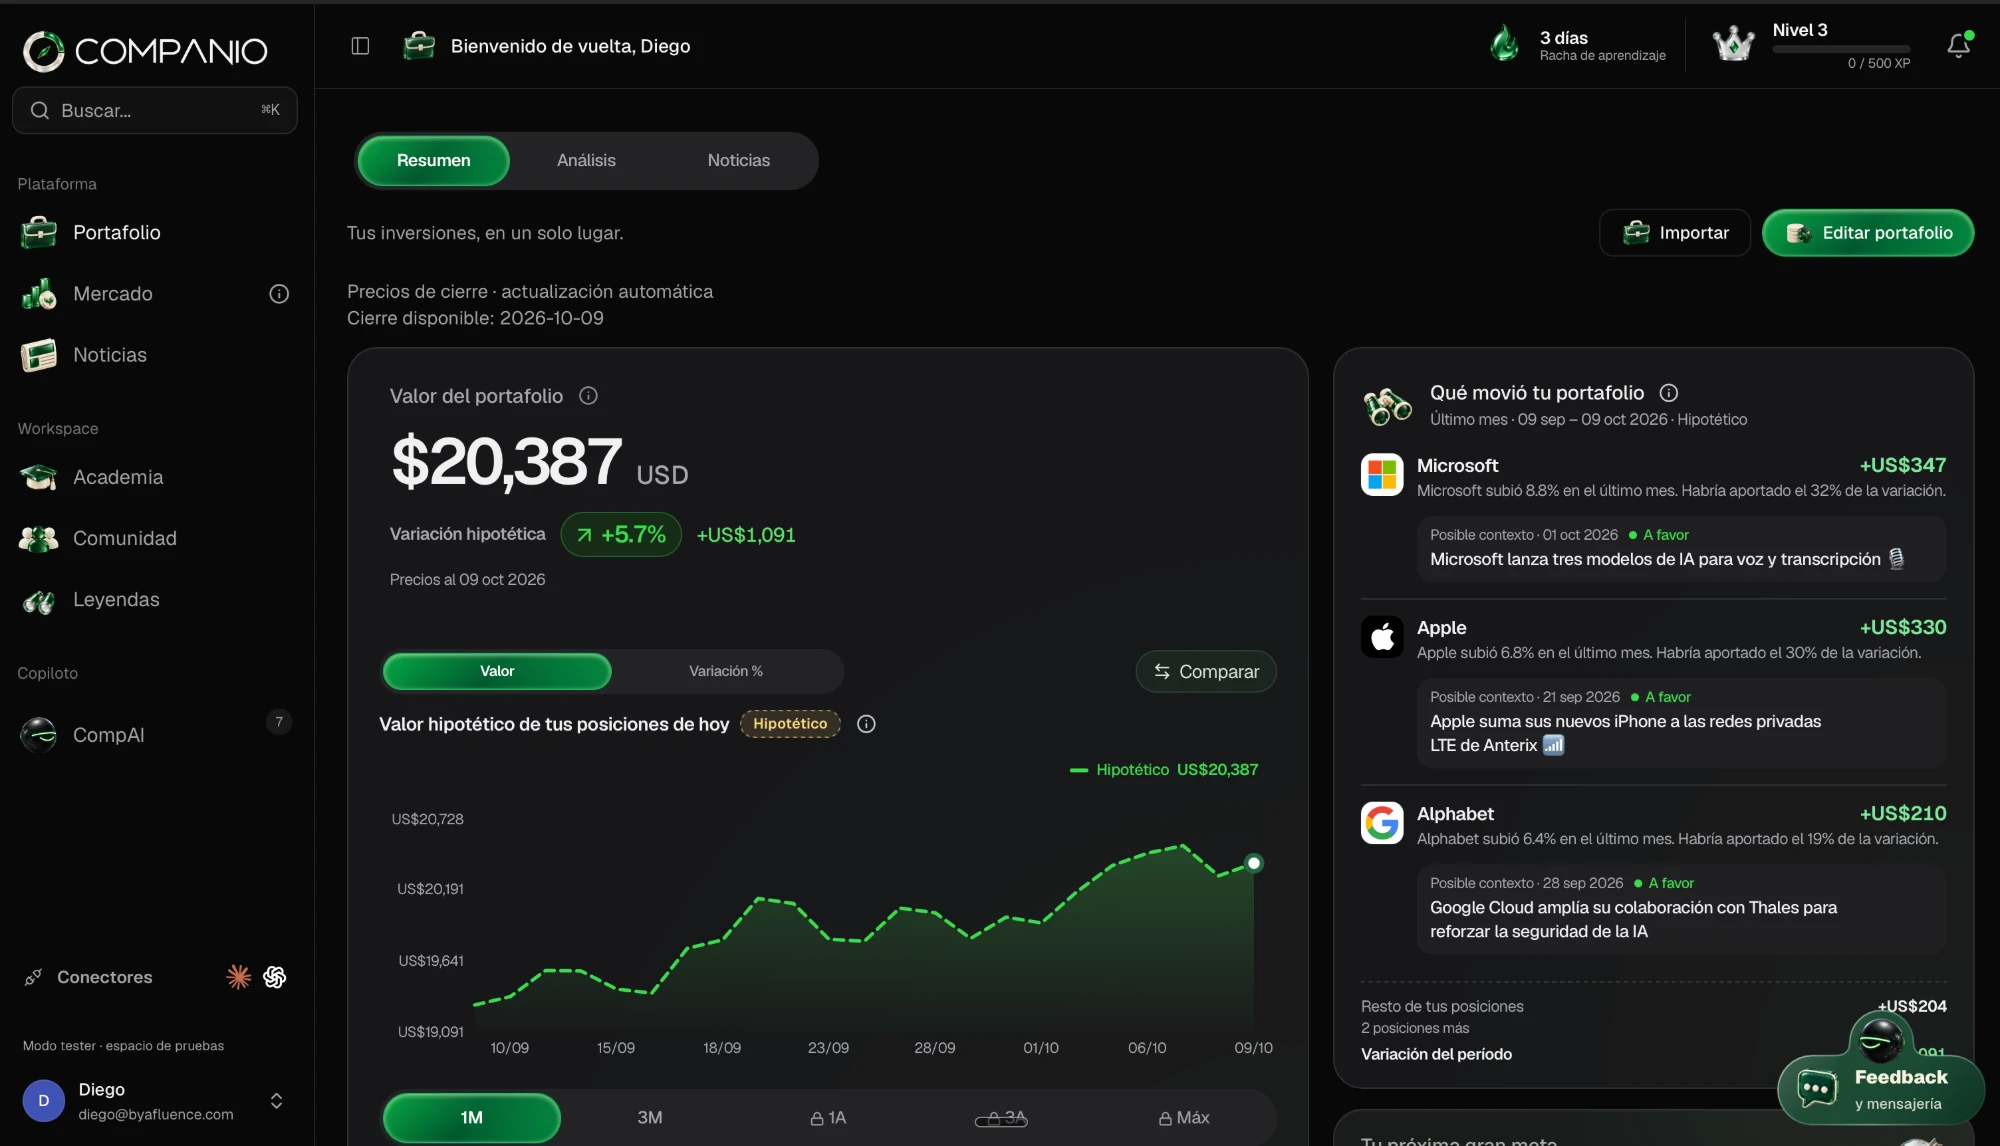Go to Portafolio in the sidebar
The width and height of the screenshot is (2000, 1146).
click(x=155, y=232)
